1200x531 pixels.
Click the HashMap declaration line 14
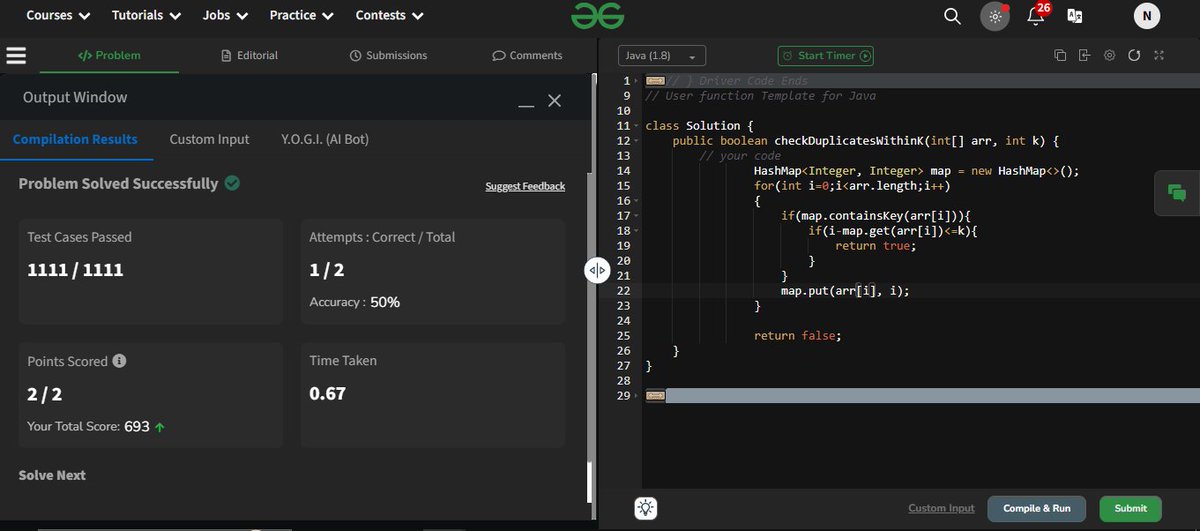(x=916, y=171)
